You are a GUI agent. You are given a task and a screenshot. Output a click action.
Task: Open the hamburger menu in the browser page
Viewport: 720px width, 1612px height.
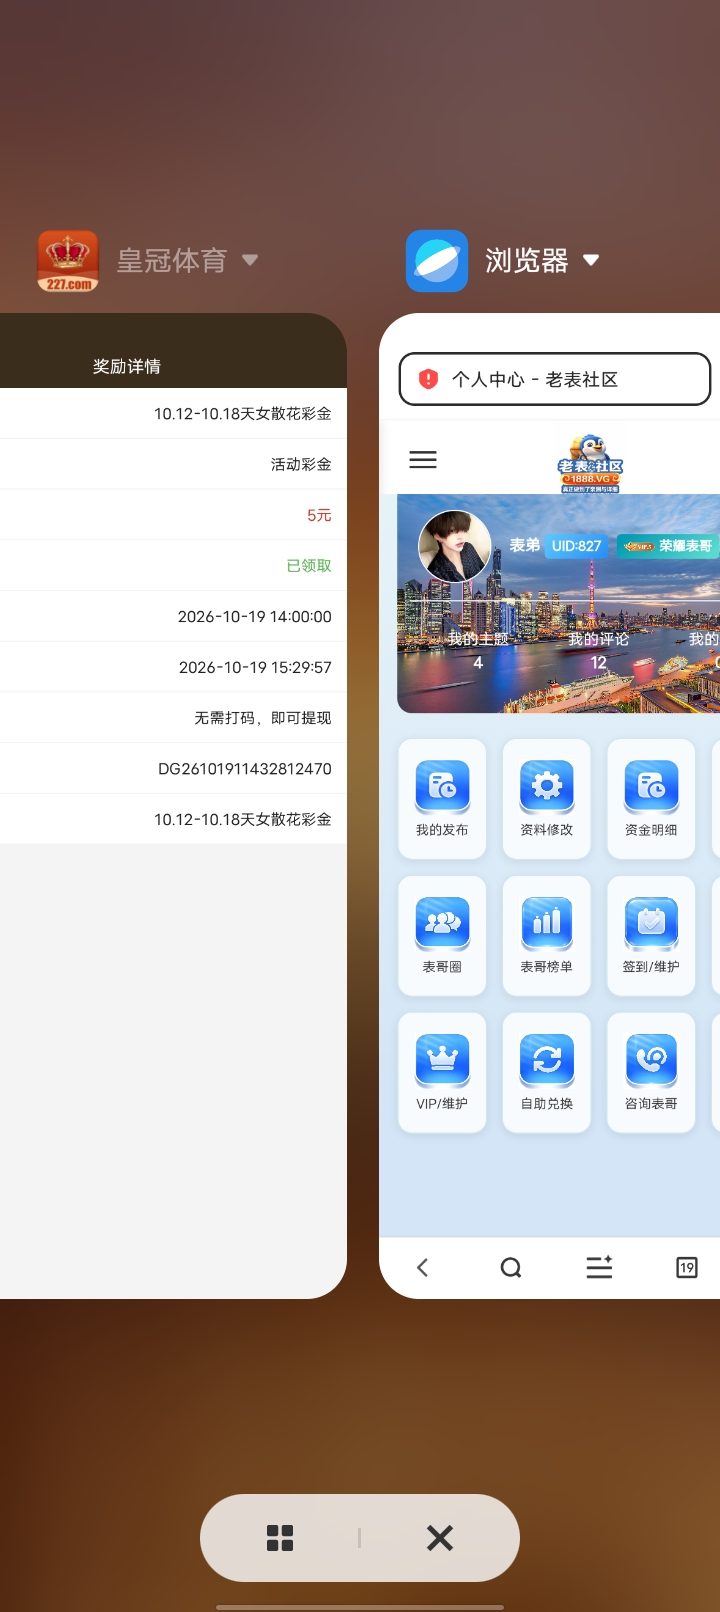click(x=423, y=460)
